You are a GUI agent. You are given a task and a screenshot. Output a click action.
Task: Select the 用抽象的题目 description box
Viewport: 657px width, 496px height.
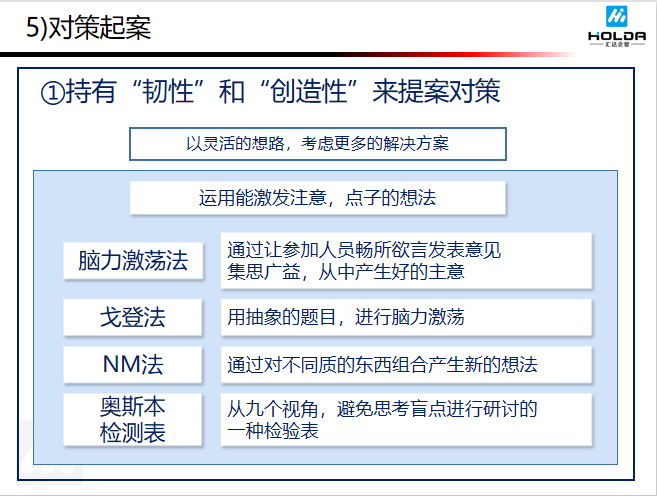[406, 317]
